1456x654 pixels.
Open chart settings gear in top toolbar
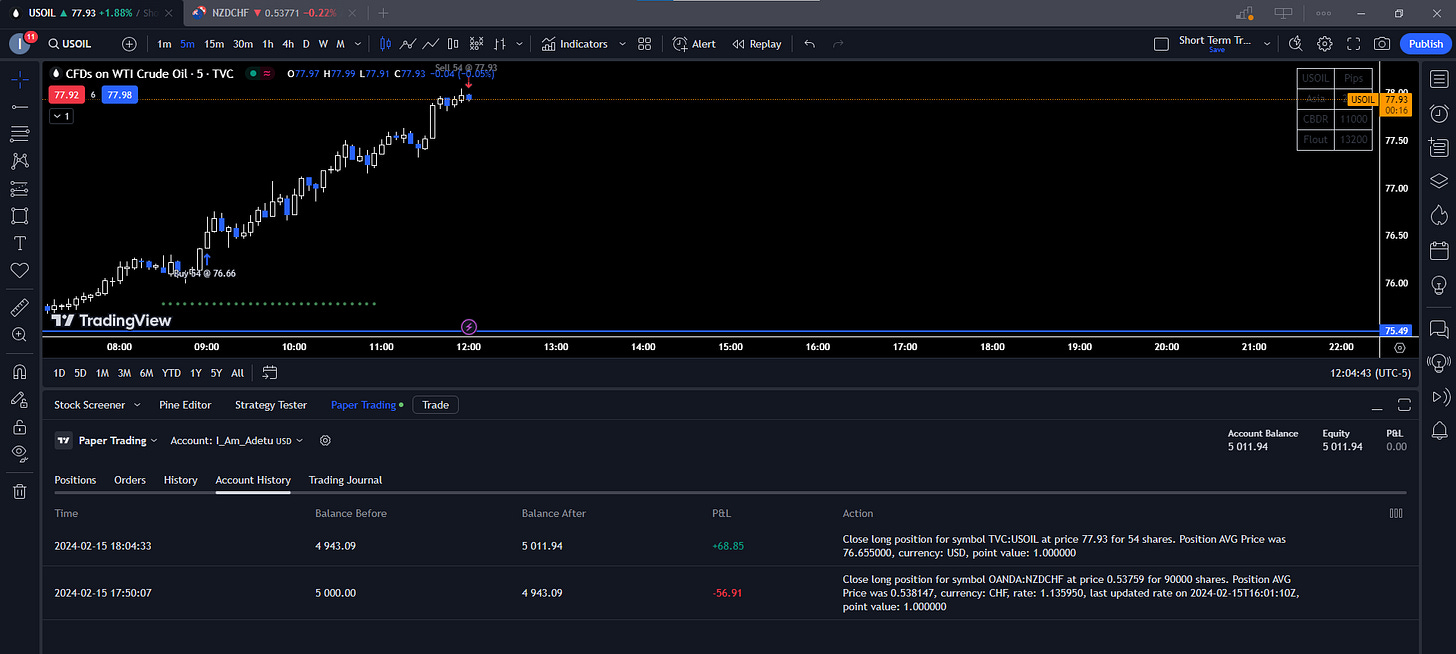pyautogui.click(x=1325, y=44)
